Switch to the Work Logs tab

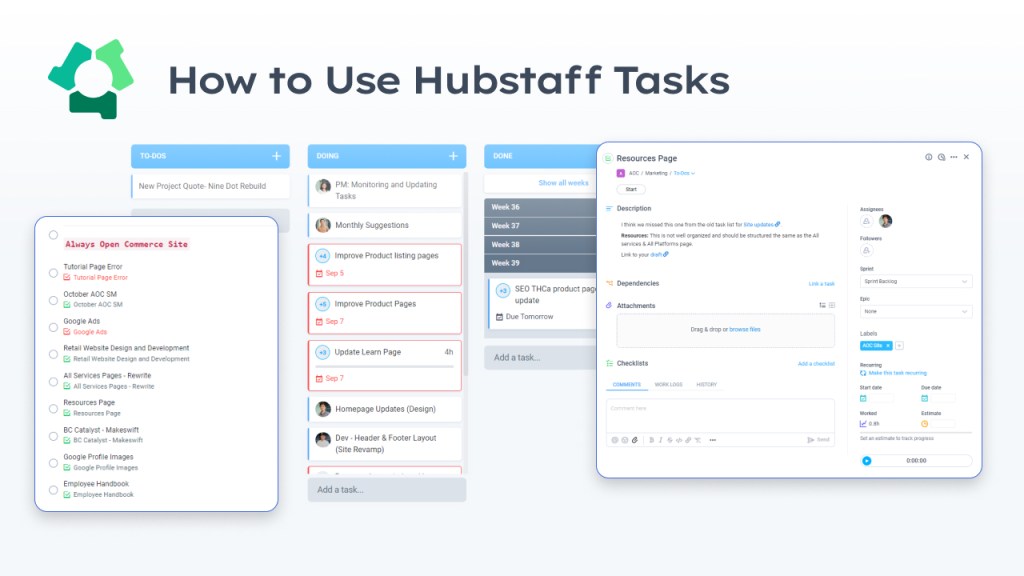click(x=669, y=384)
